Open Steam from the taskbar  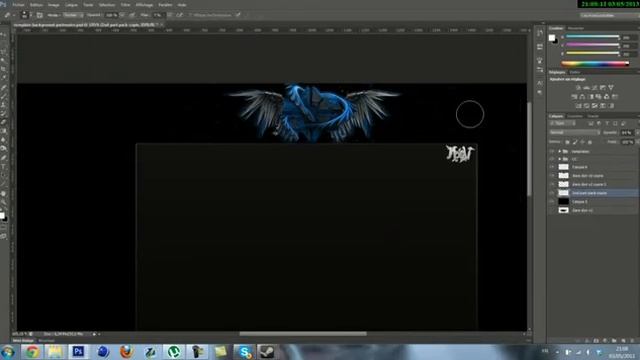pyautogui.click(x=267, y=351)
